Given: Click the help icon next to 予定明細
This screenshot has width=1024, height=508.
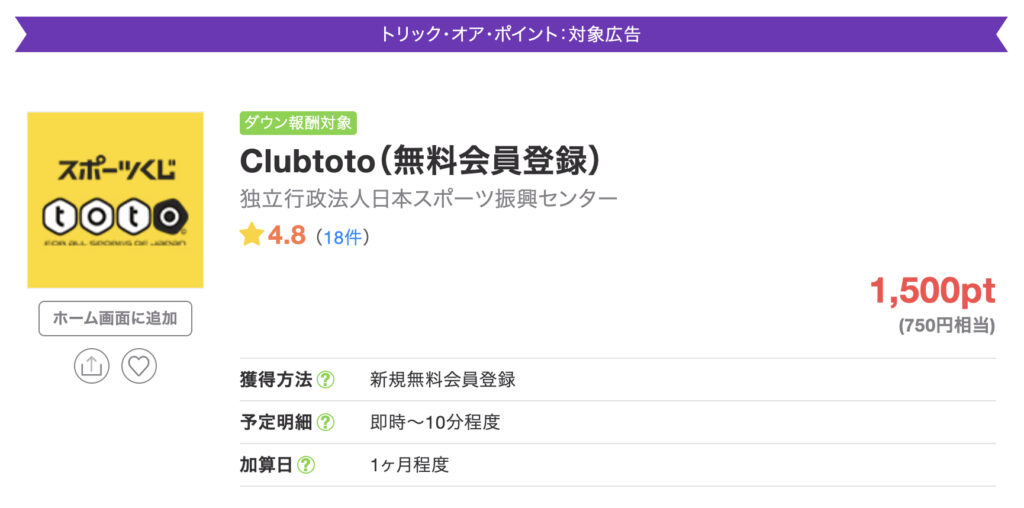Looking at the screenshot, I should [325, 422].
